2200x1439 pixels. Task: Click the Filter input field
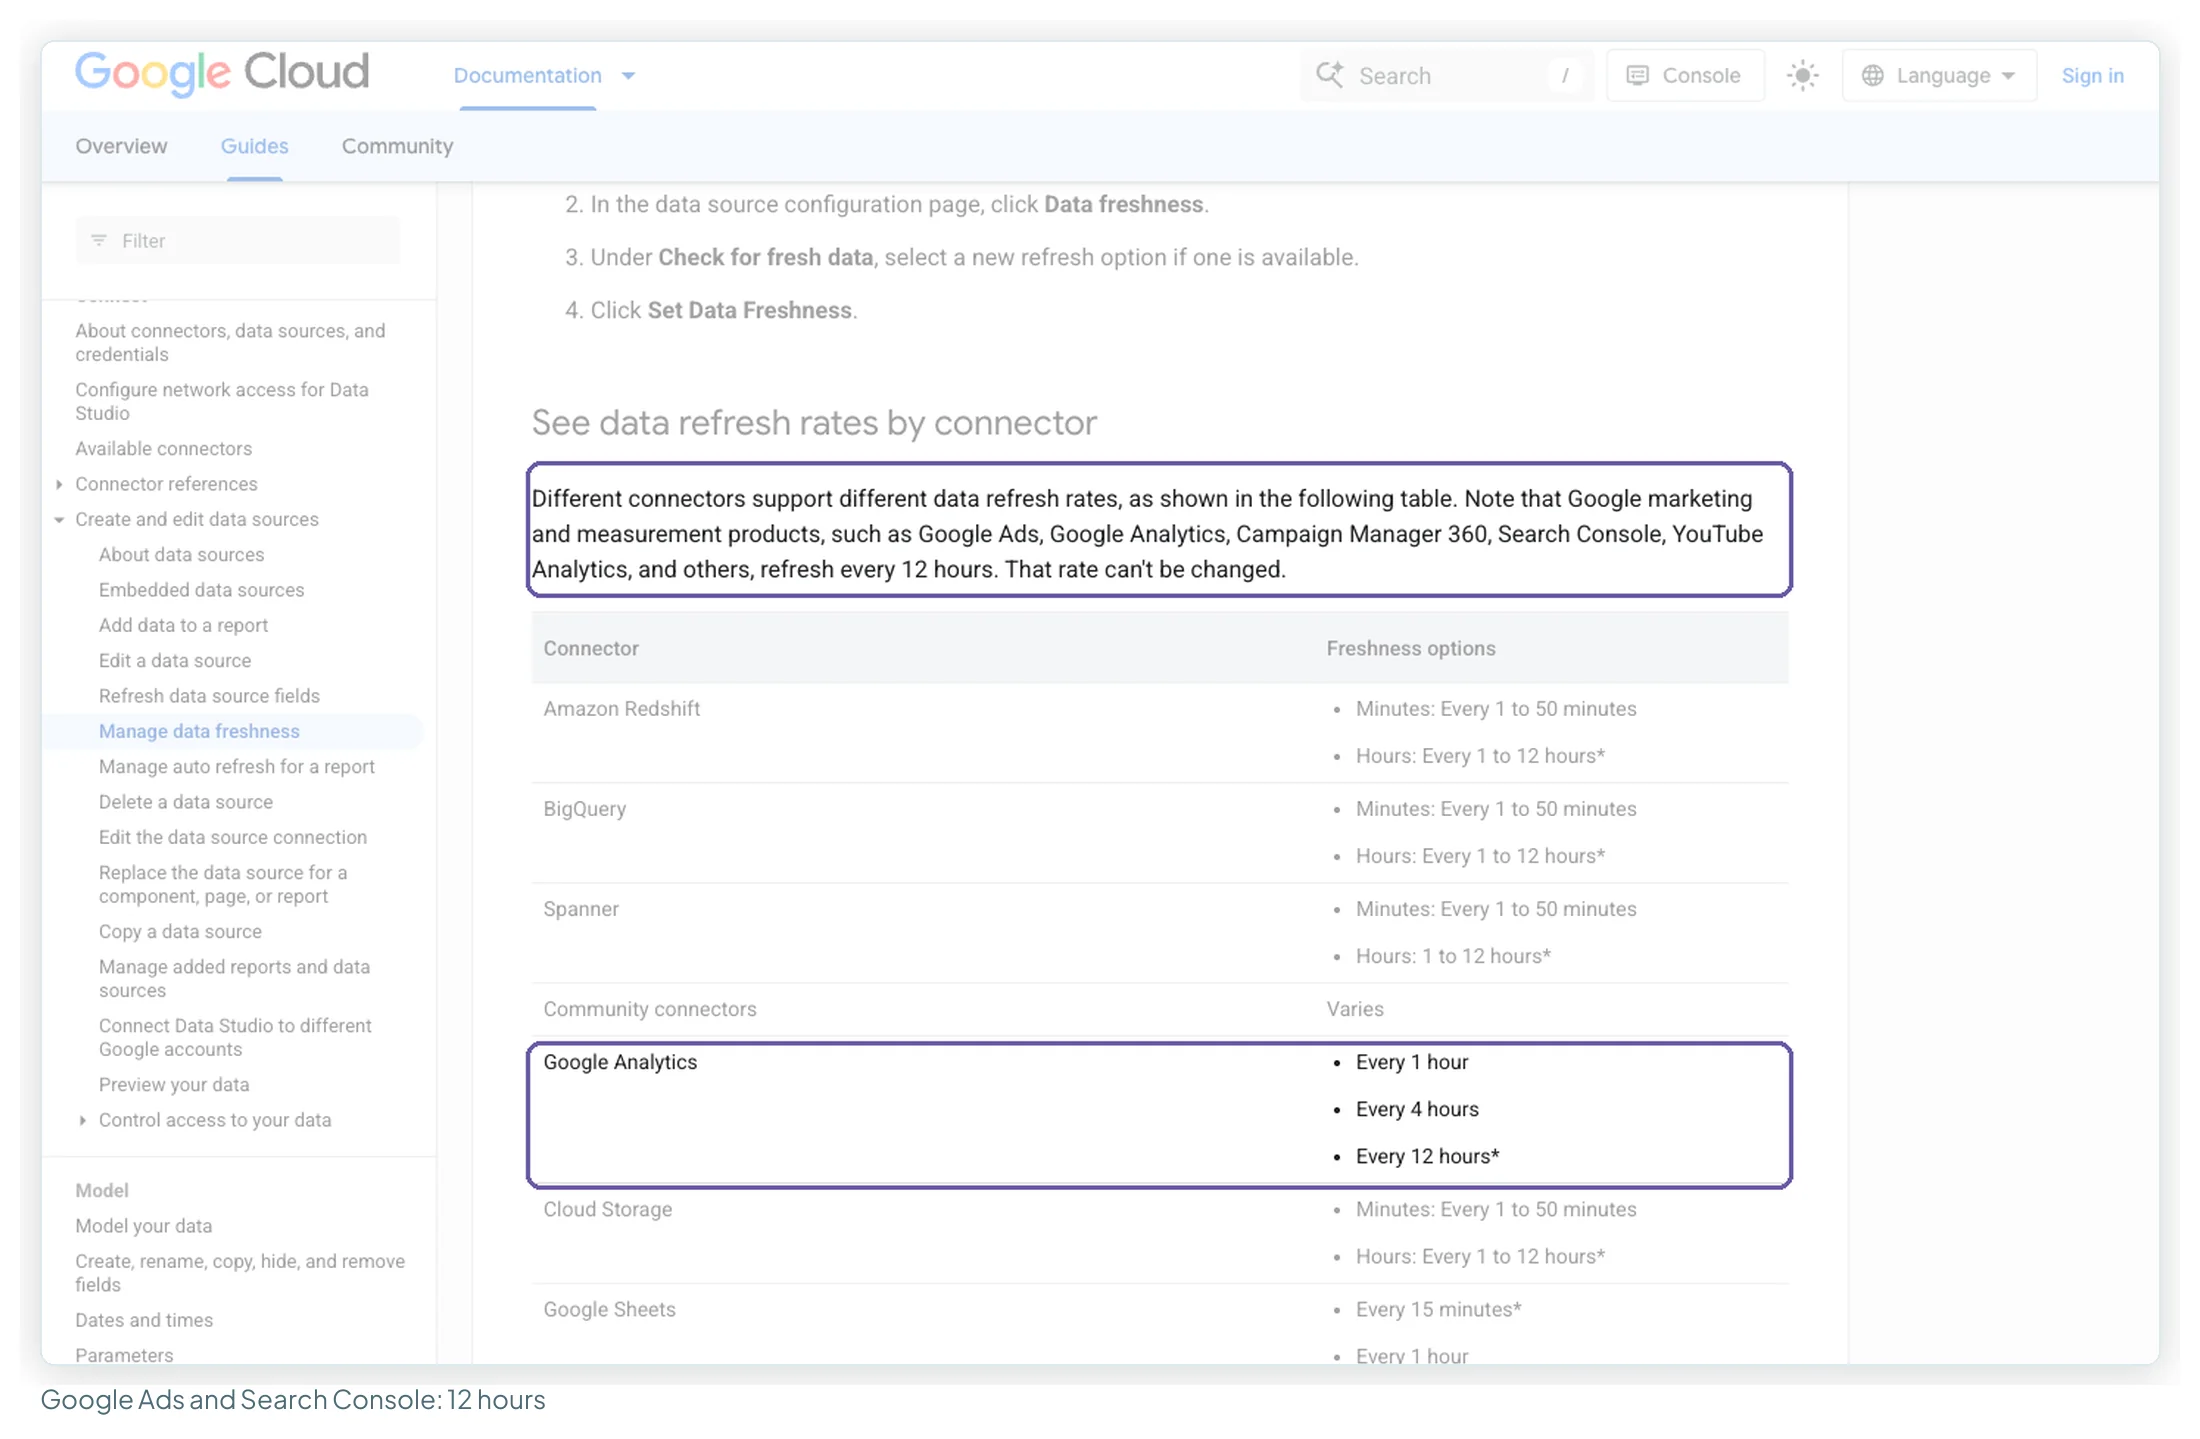click(x=238, y=240)
